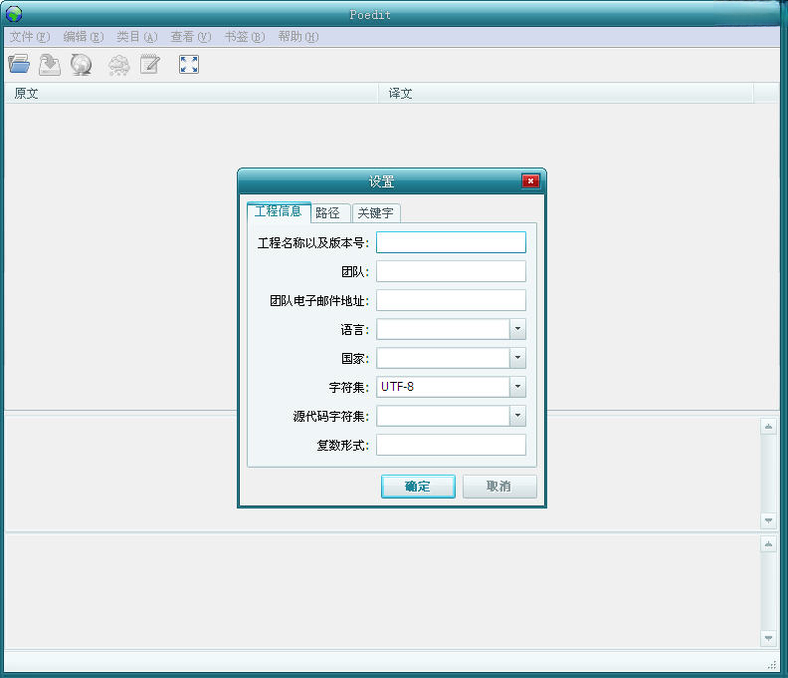Click the fullscreen toggle toolbar icon
Screen dimensions: 788x678
(189, 64)
